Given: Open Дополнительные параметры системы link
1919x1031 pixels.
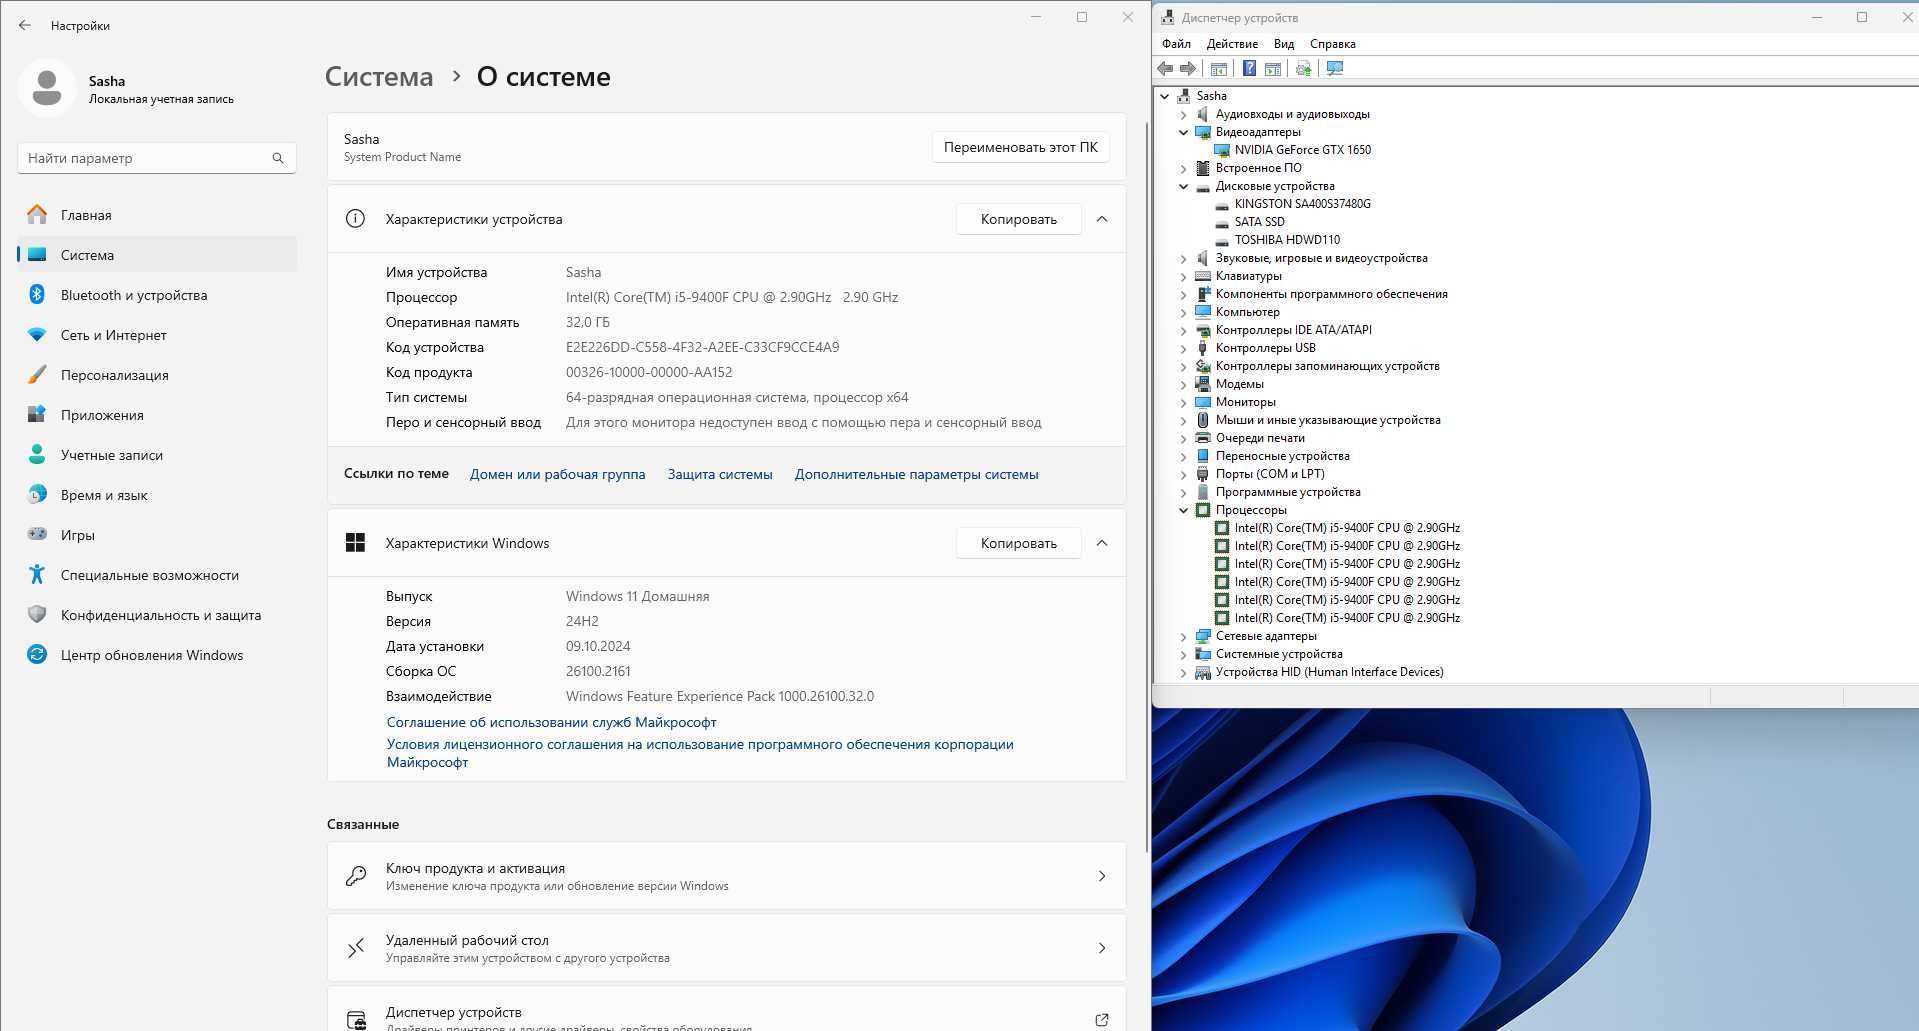Looking at the screenshot, I should [x=916, y=474].
